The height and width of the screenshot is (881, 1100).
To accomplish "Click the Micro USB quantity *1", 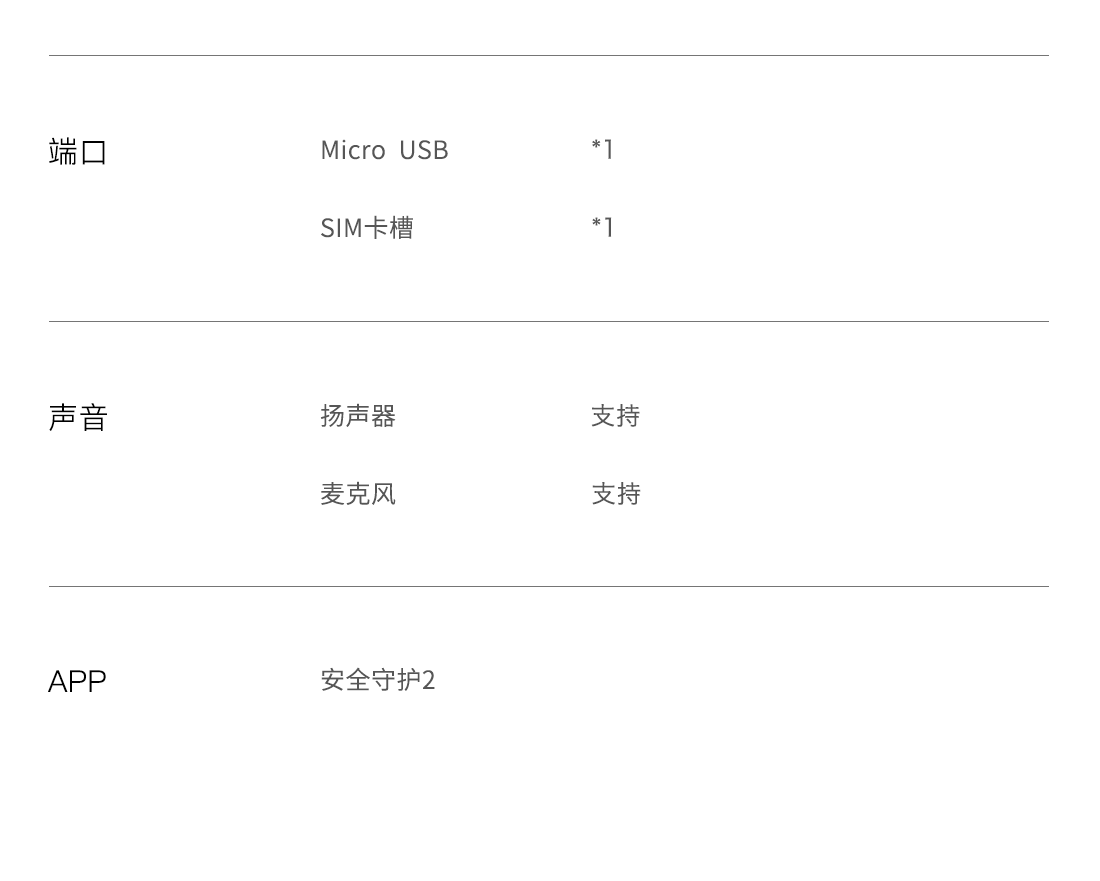I will [x=603, y=149].
